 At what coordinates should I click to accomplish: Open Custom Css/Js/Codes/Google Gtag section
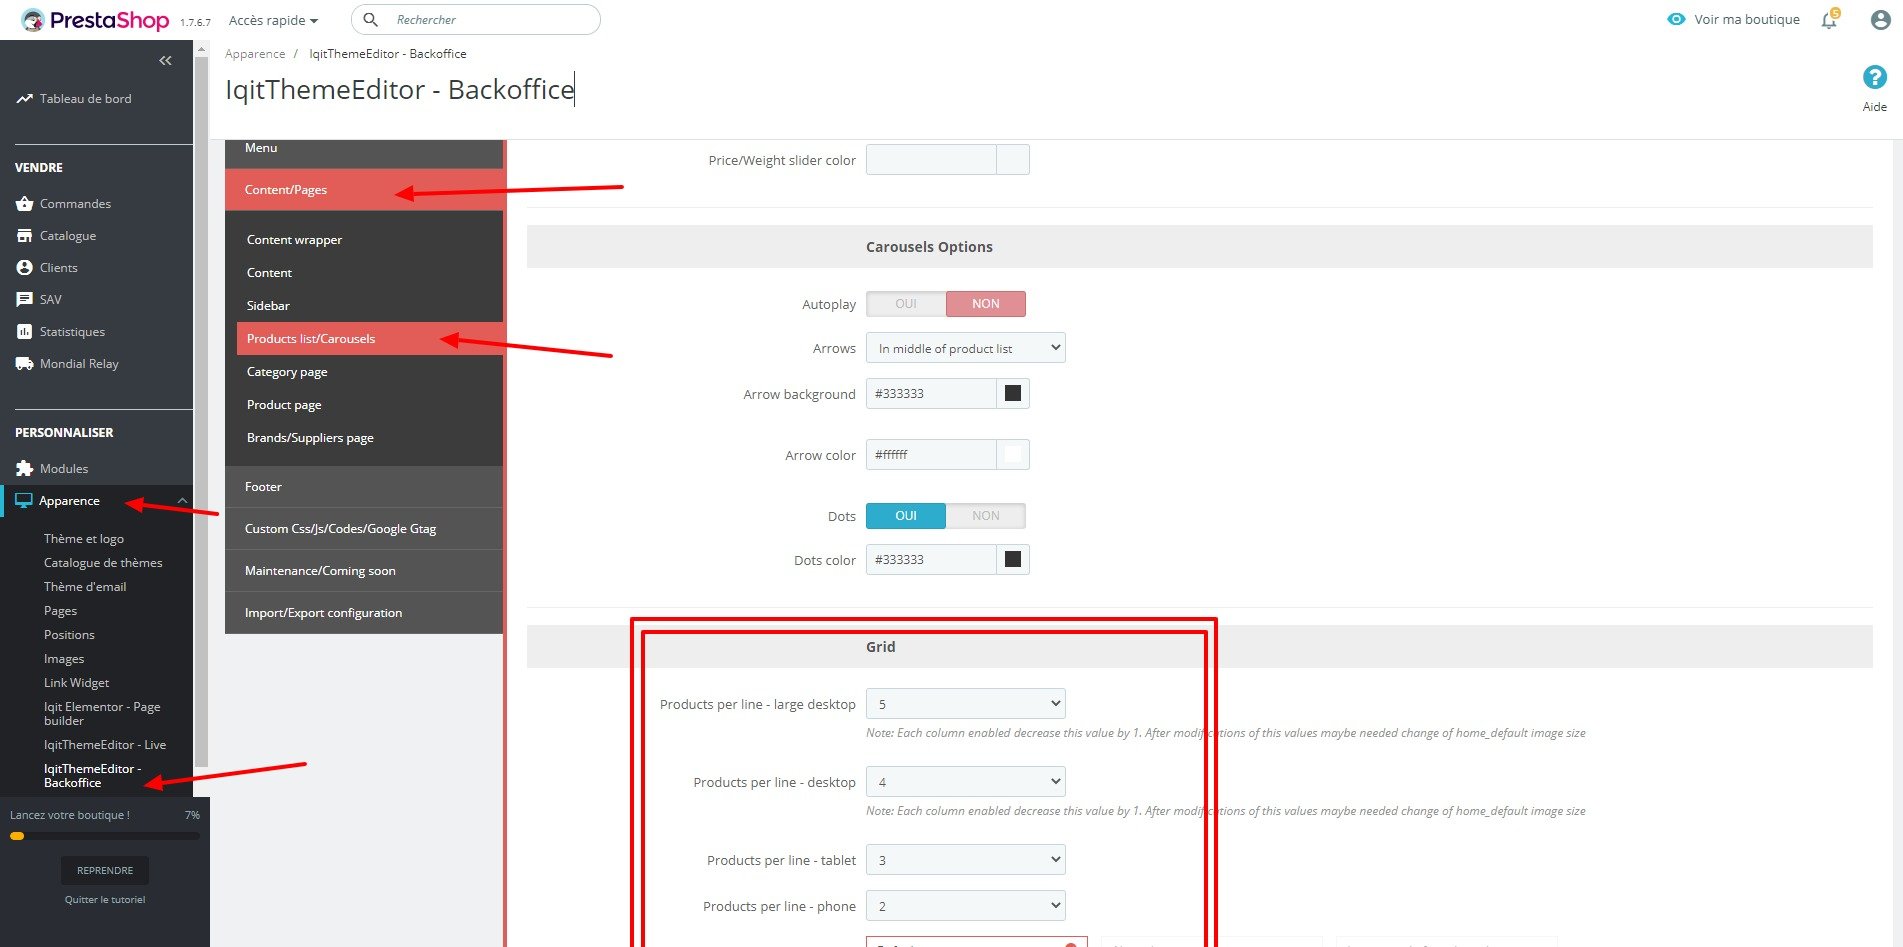coord(364,529)
